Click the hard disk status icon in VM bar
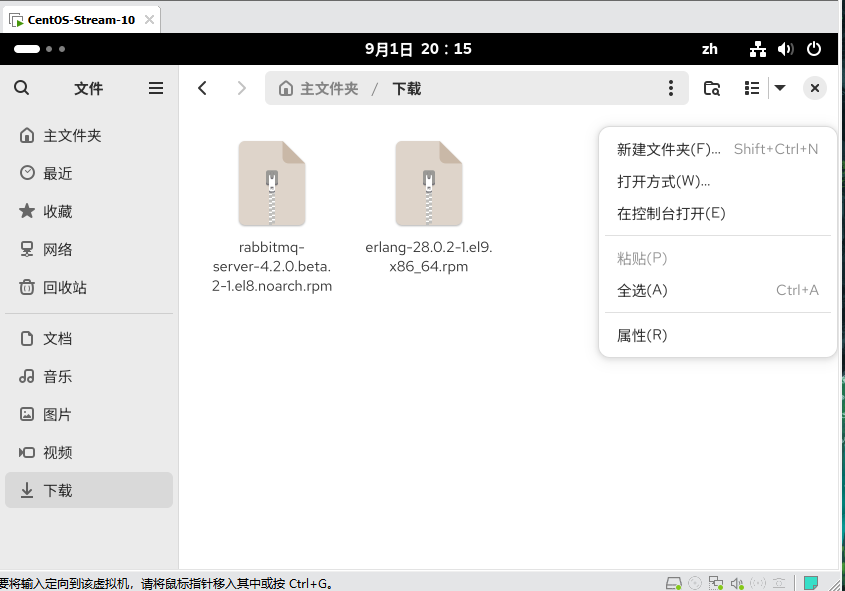This screenshot has width=845, height=591. coord(673,583)
